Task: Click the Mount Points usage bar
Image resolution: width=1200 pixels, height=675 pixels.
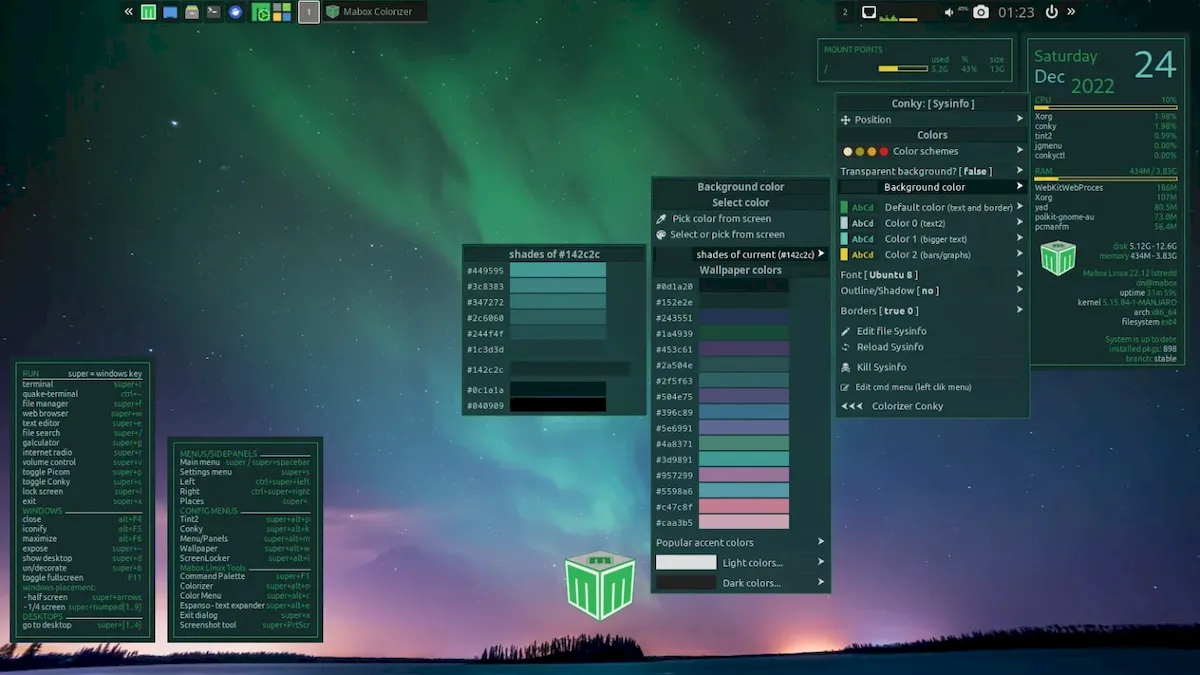Action: pyautogui.click(x=903, y=69)
